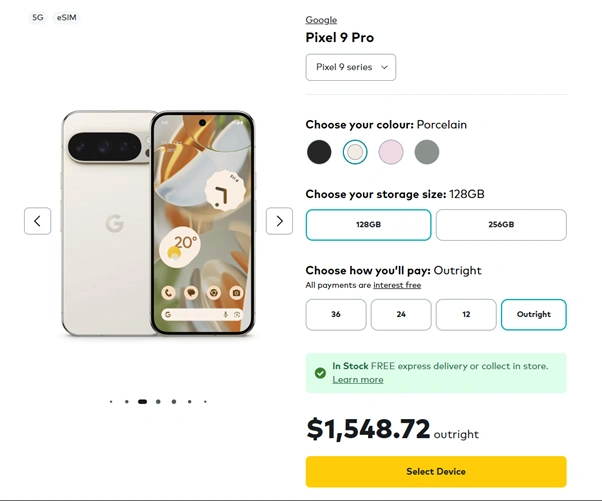Pick the grey-green colour swatch
This screenshot has height=501, width=602.
(427, 152)
